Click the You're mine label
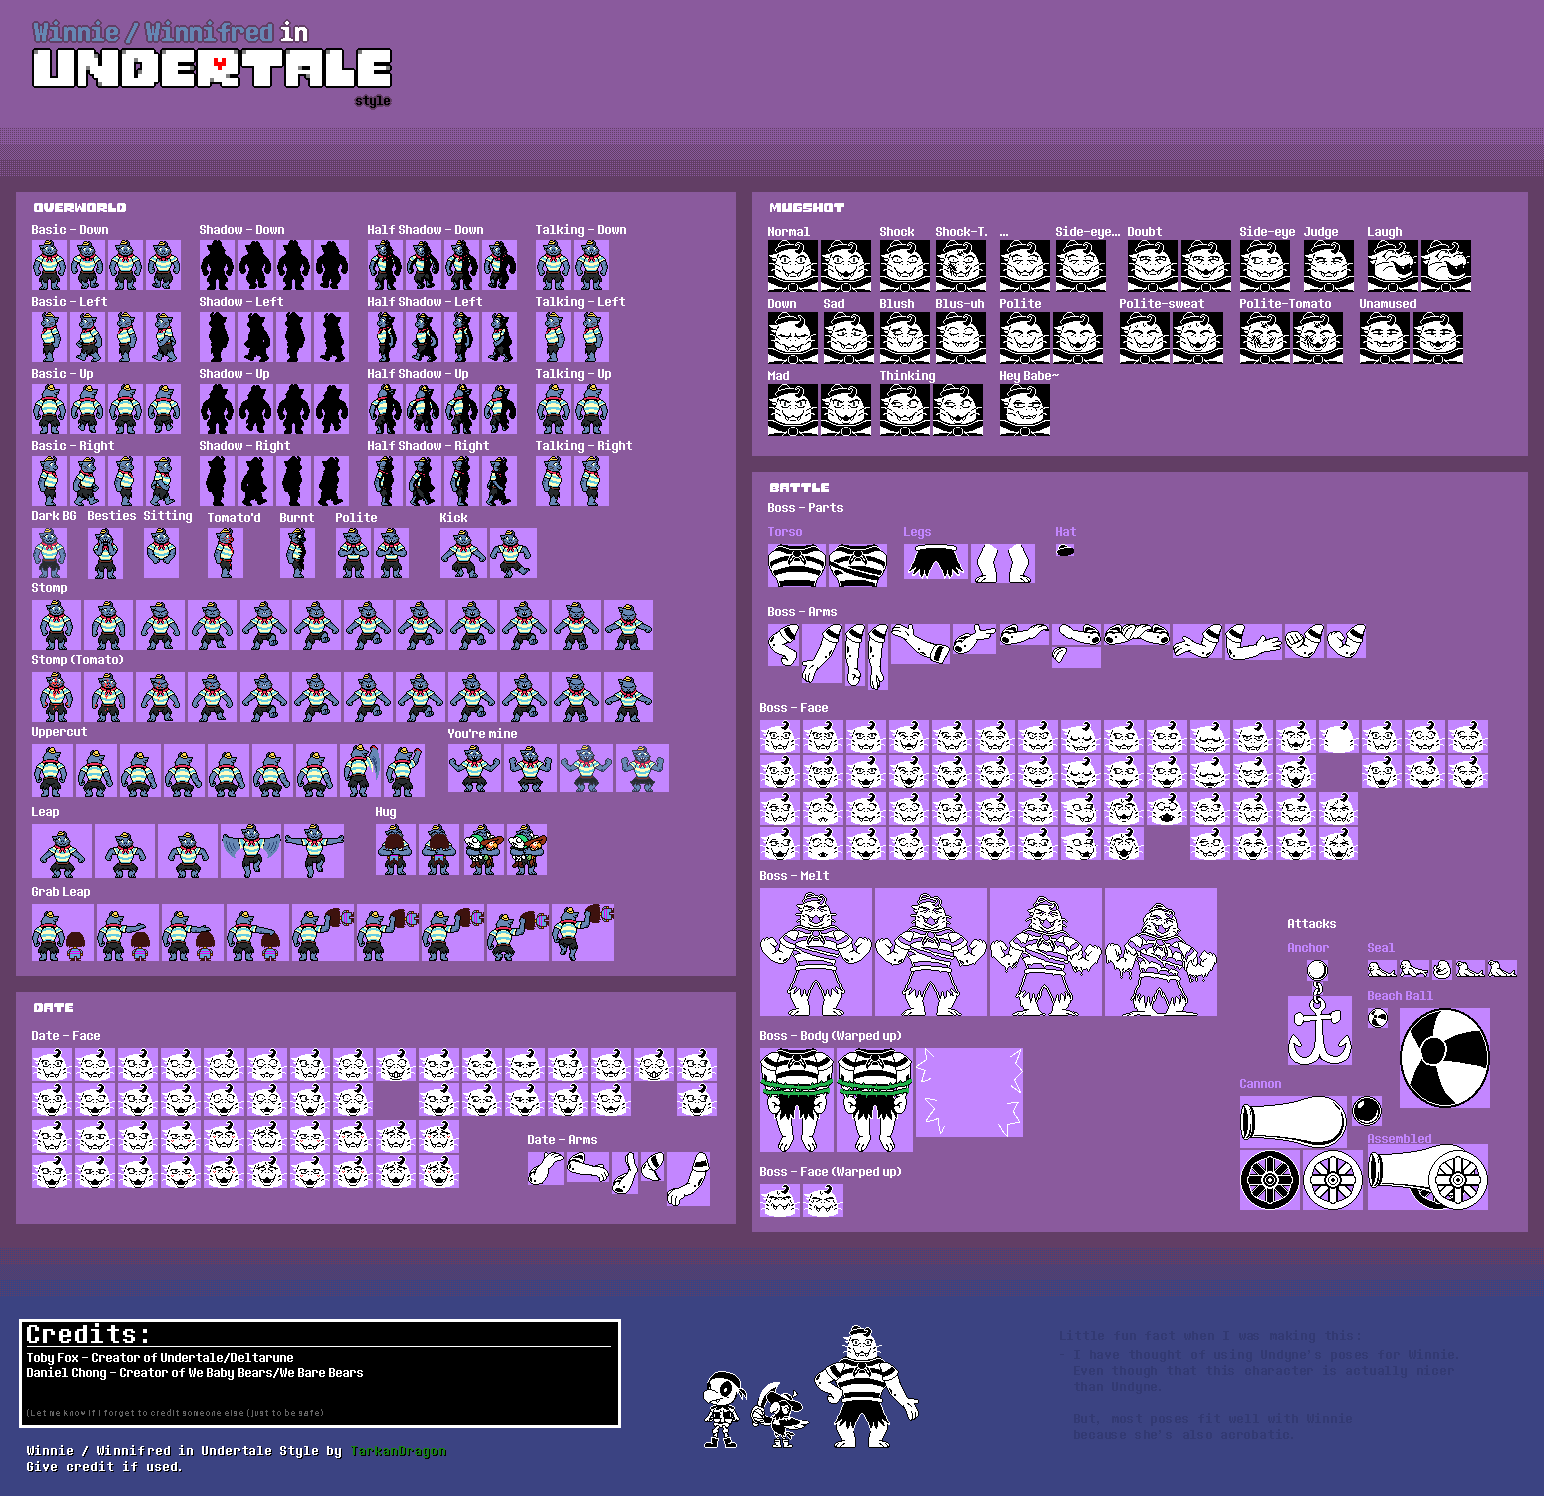The height and width of the screenshot is (1496, 1544). tap(482, 734)
